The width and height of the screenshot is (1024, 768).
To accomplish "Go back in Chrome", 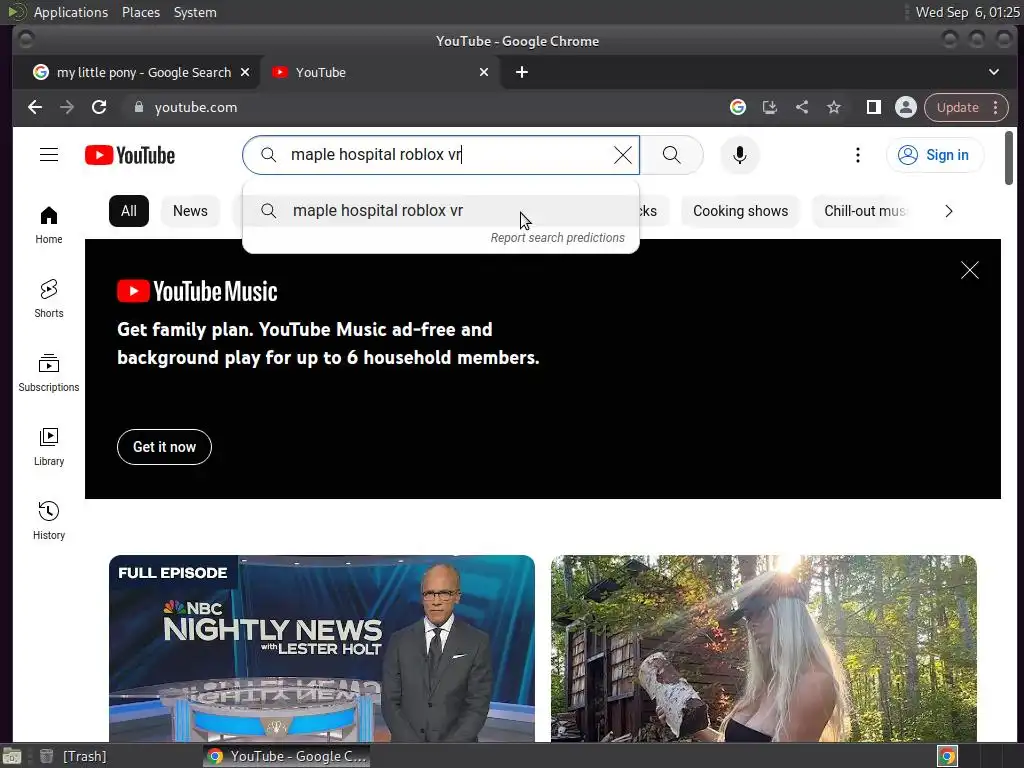I will click(35, 107).
